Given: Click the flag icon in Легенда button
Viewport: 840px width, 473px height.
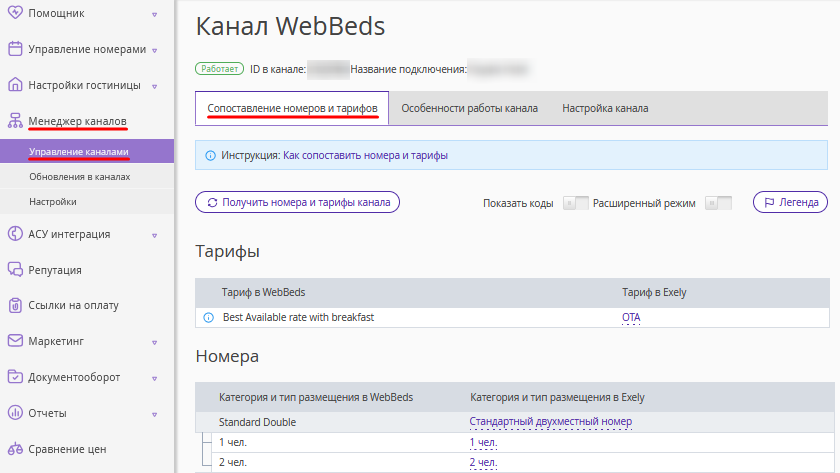Looking at the screenshot, I should coord(769,202).
